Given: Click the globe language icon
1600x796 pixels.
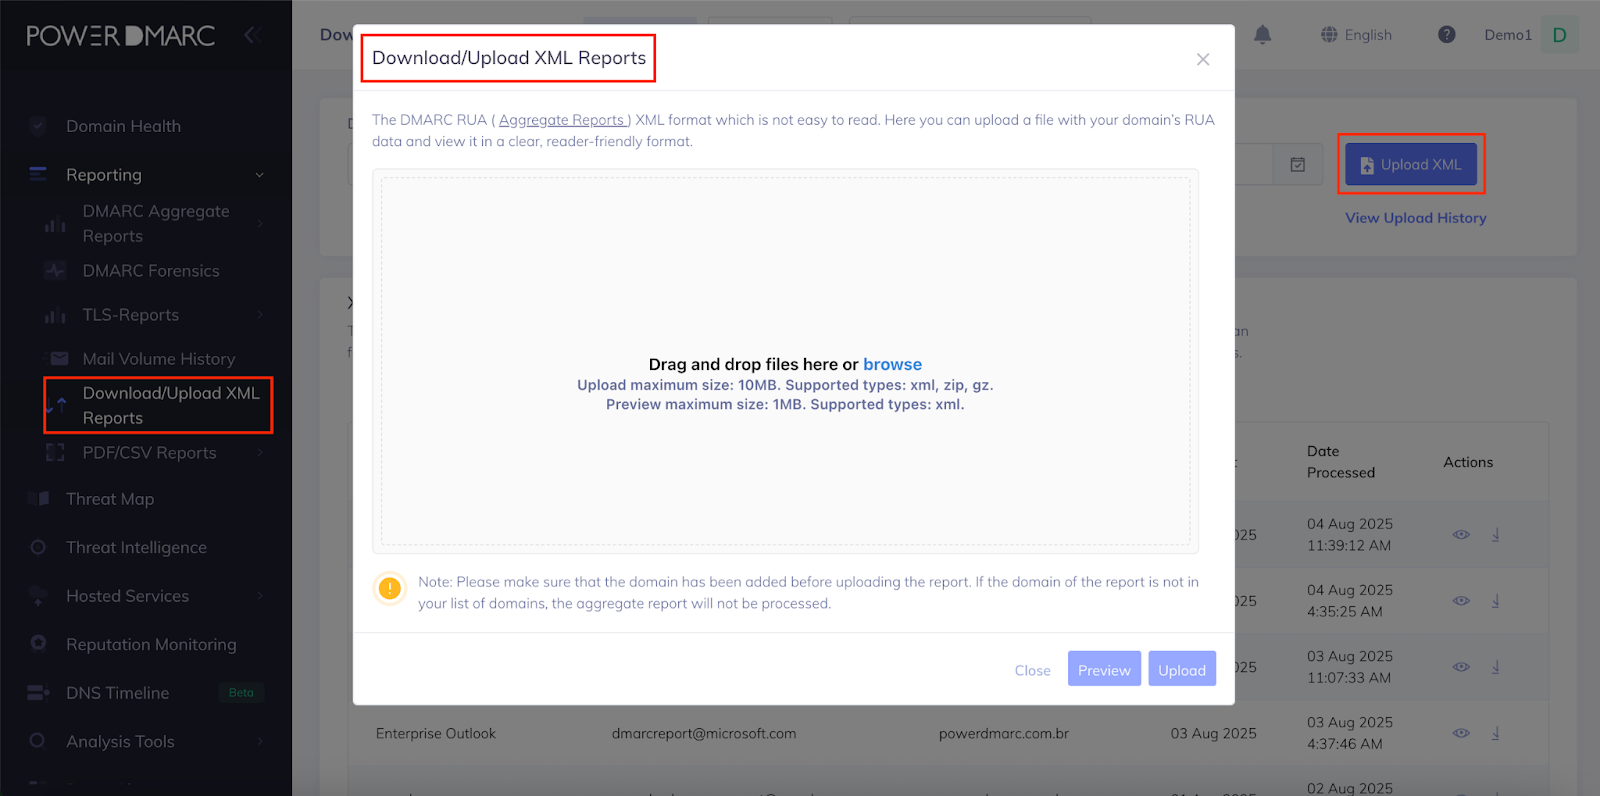Looking at the screenshot, I should (x=1329, y=34).
